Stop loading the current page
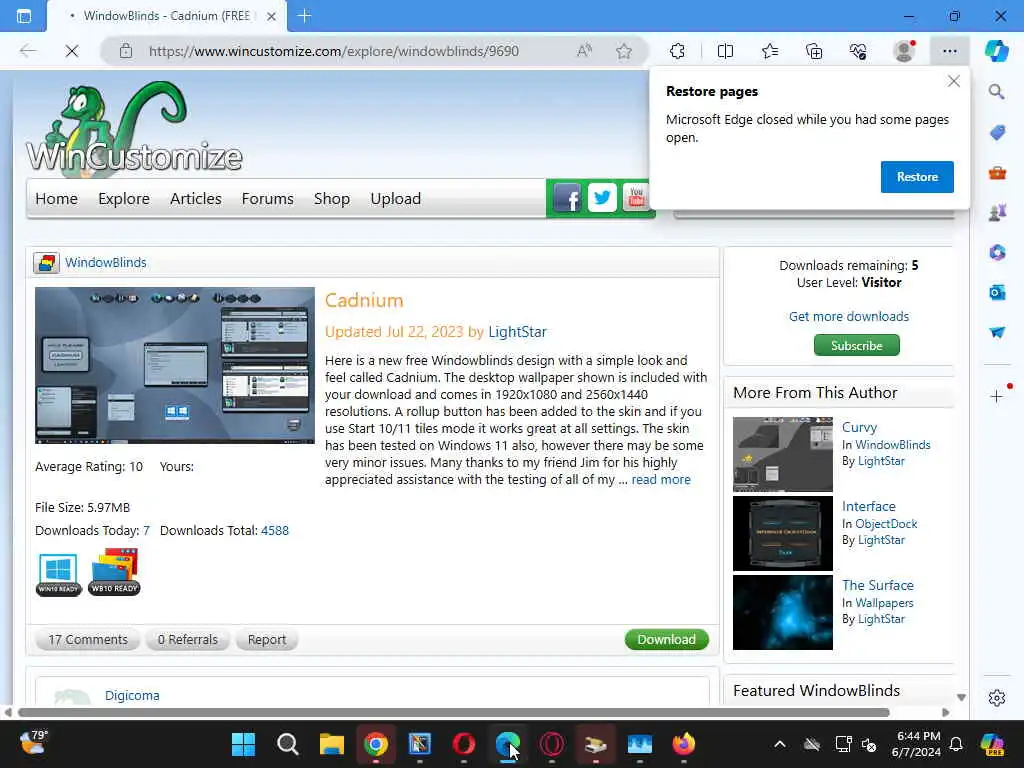 tap(72, 51)
